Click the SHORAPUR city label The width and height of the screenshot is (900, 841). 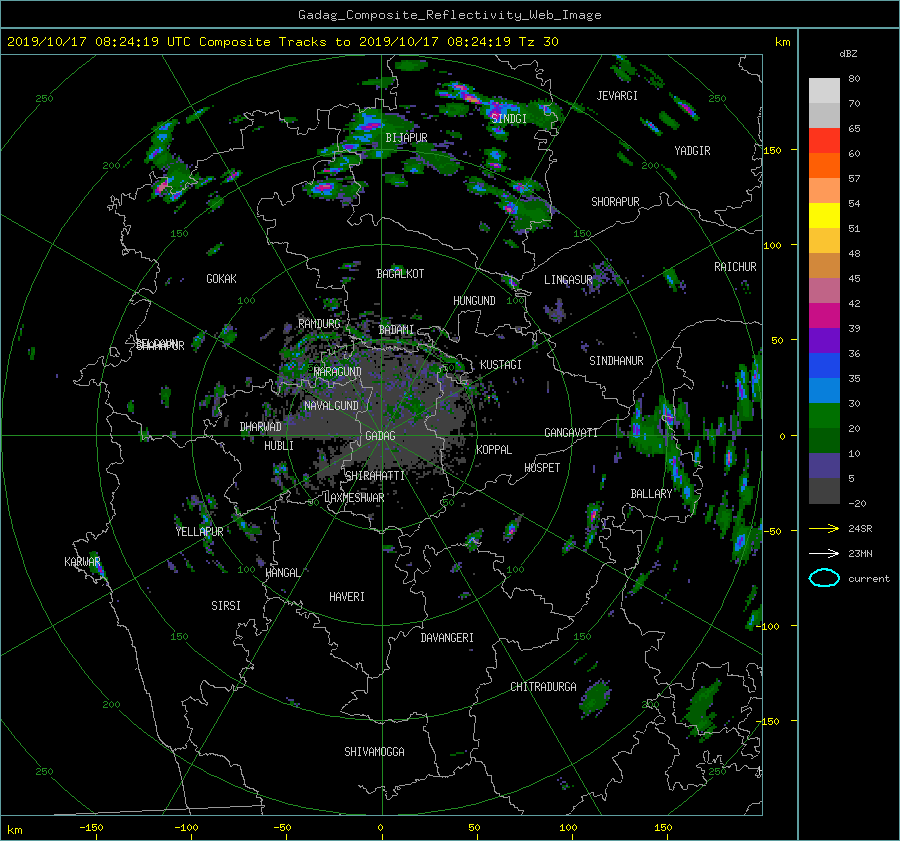[x=615, y=202]
